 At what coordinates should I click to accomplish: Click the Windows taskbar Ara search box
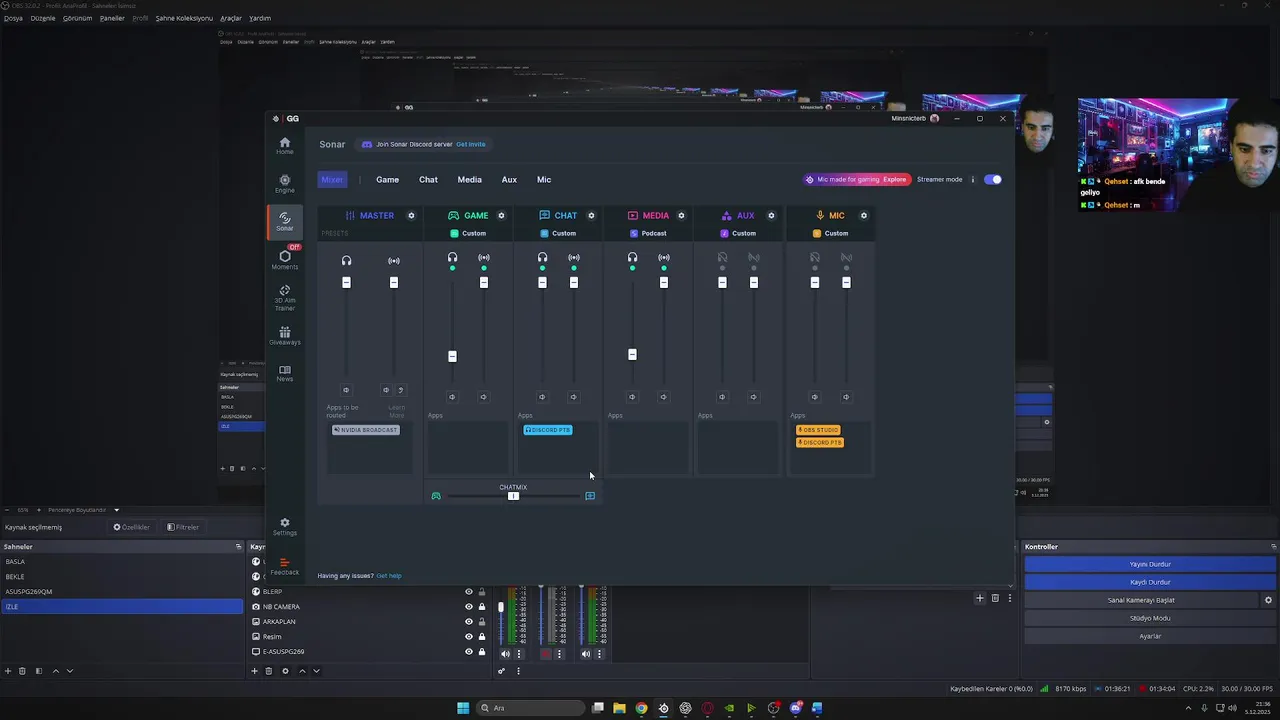(x=528, y=708)
